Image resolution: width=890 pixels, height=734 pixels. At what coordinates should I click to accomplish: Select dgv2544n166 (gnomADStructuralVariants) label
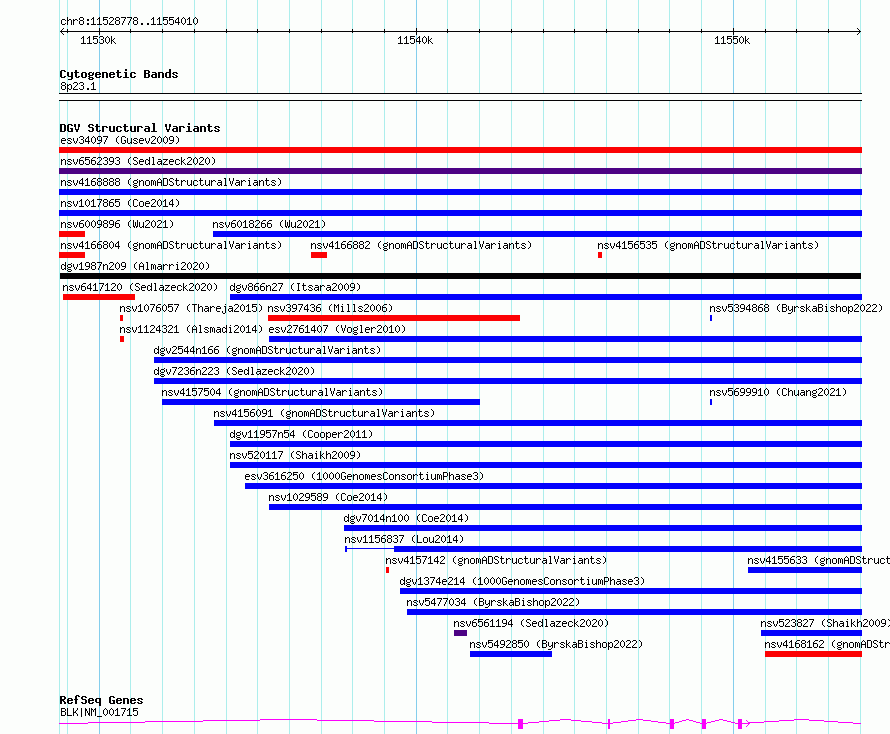click(x=267, y=350)
